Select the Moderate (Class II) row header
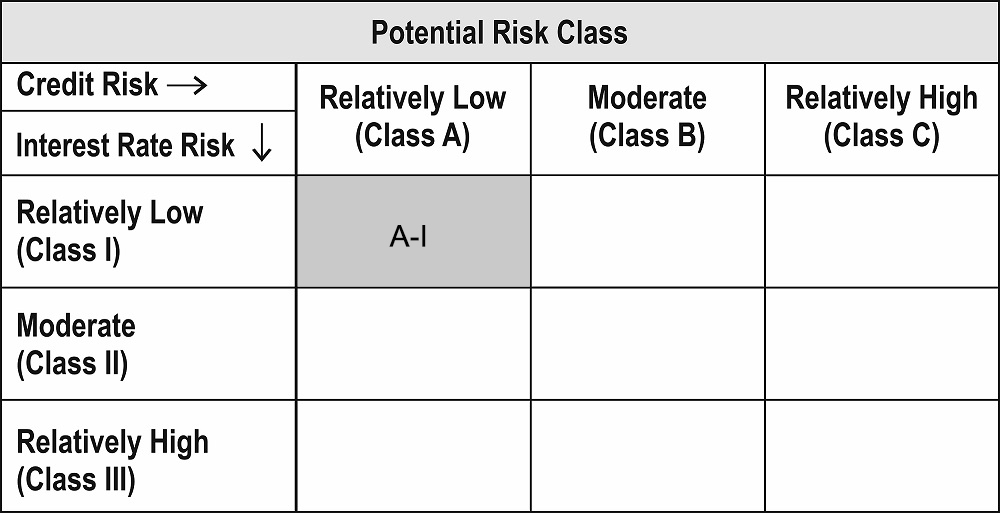The width and height of the screenshot is (1000, 513). pyautogui.click(x=148, y=344)
